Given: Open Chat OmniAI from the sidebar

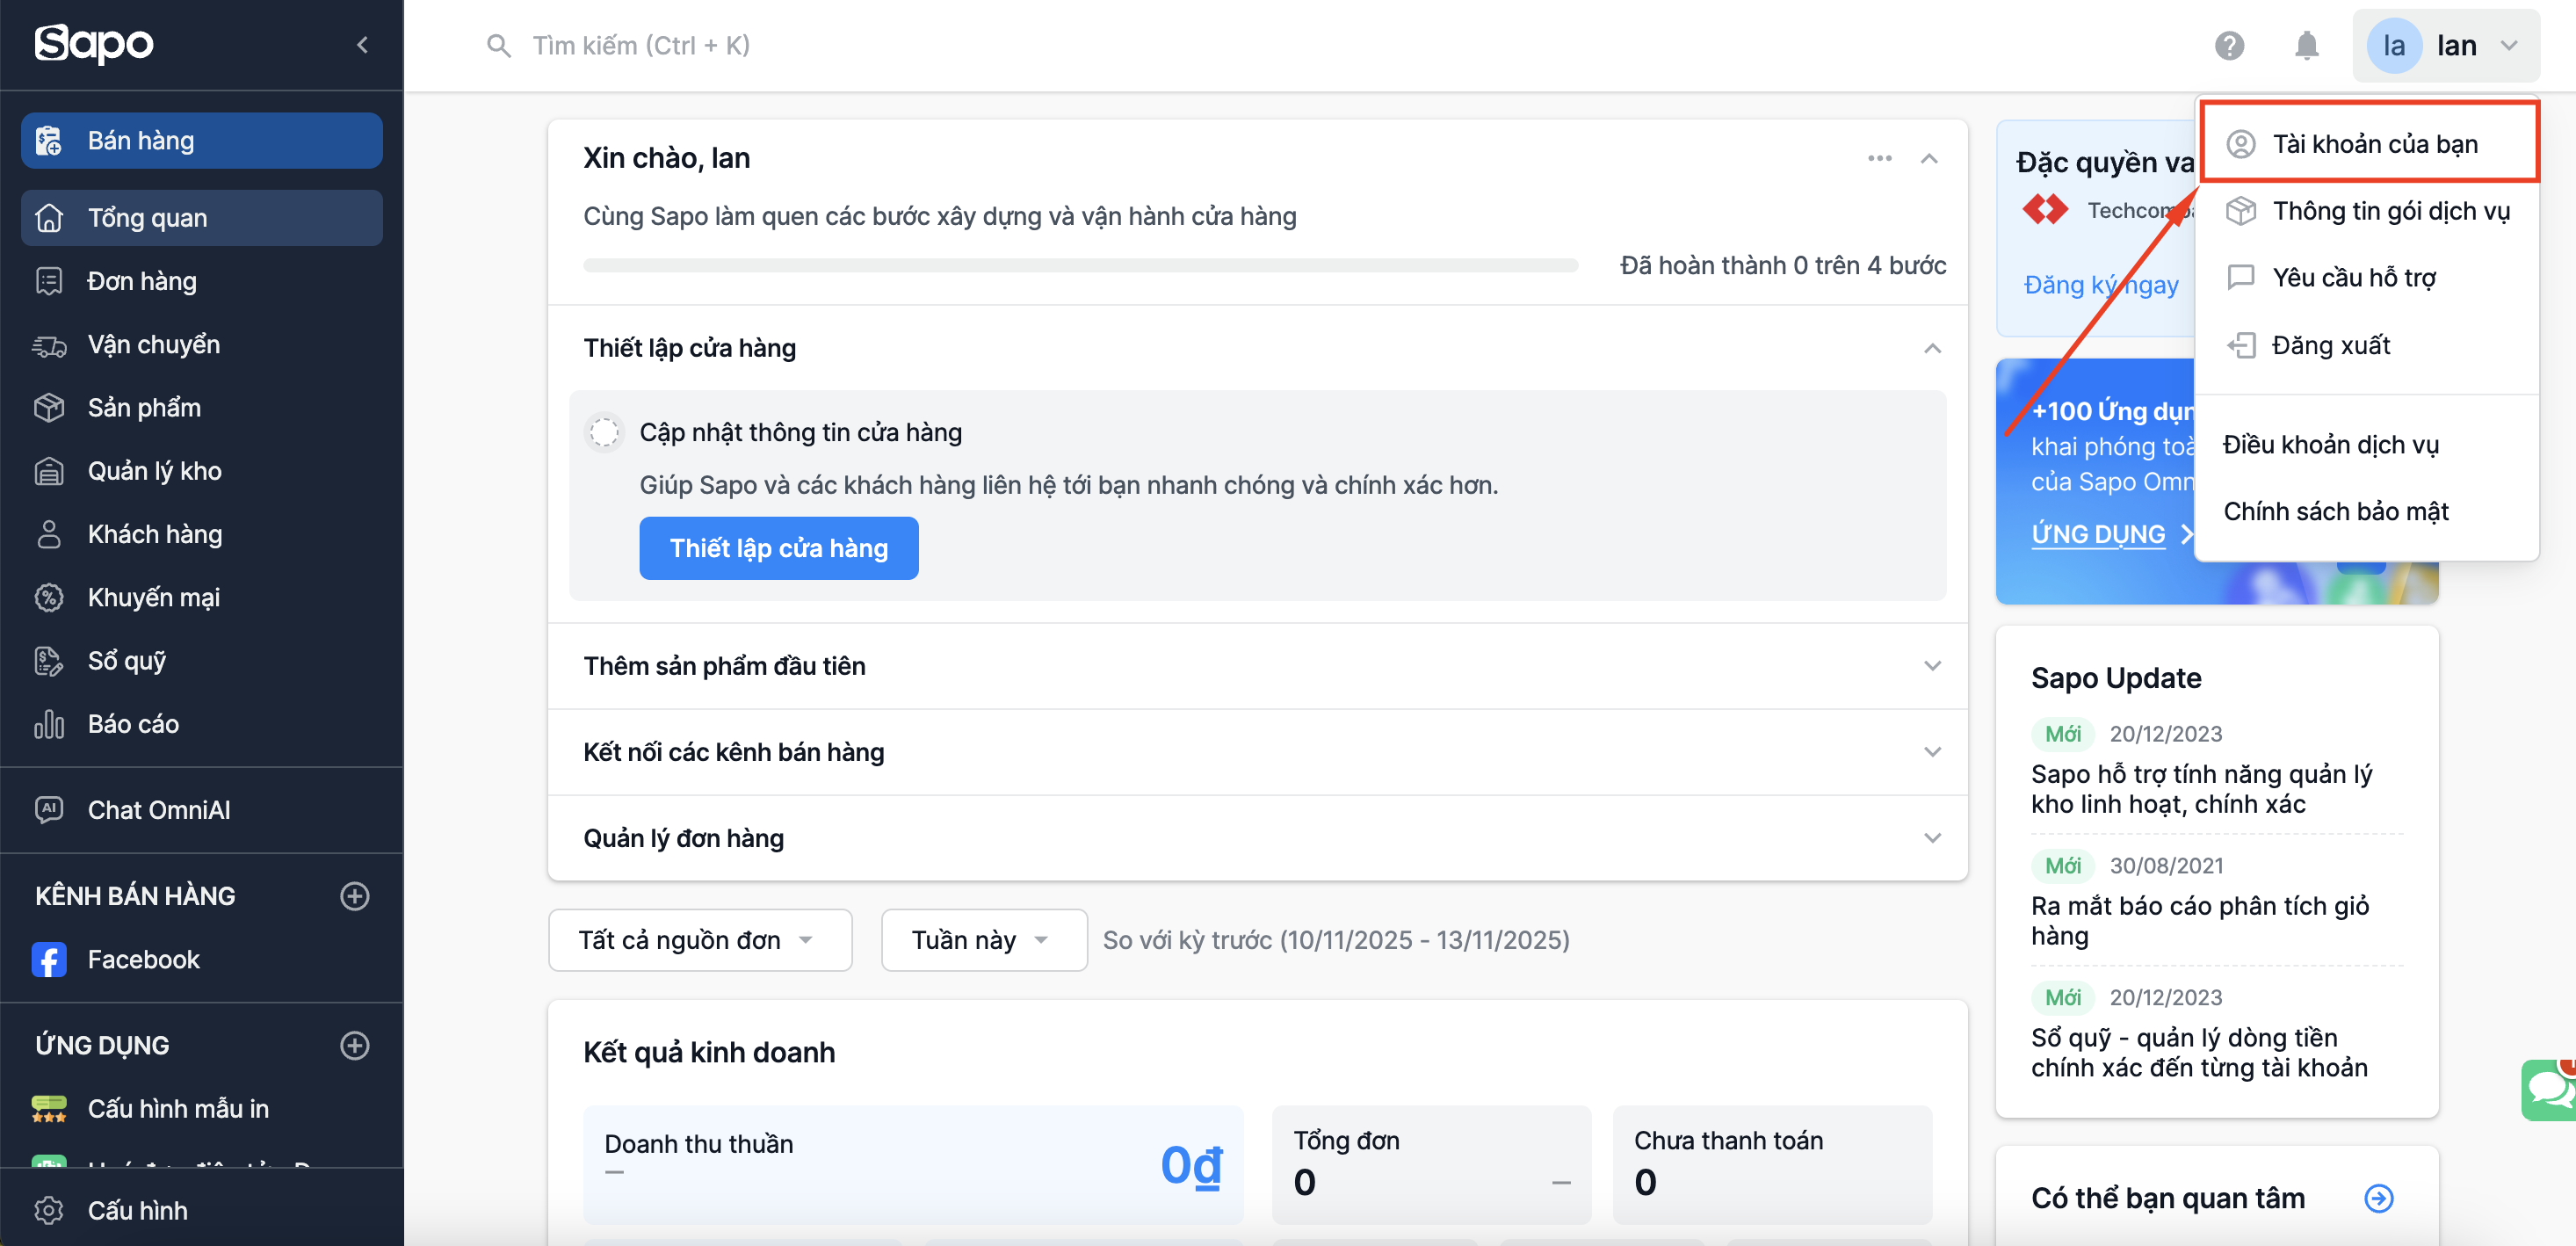Looking at the screenshot, I should [158, 809].
